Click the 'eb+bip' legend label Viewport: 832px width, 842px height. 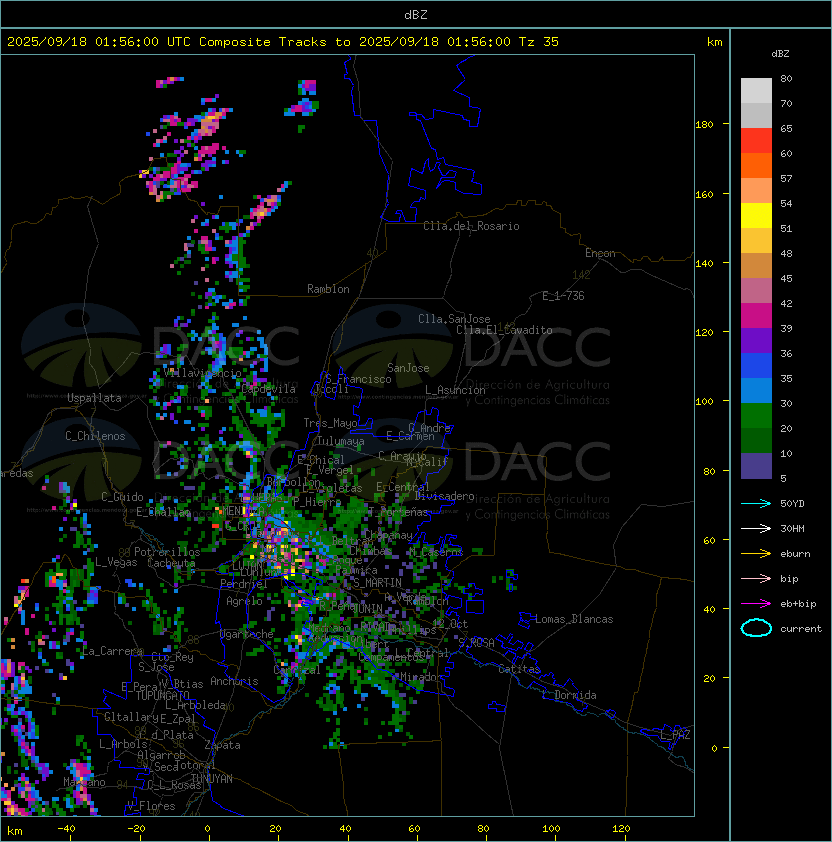798,604
